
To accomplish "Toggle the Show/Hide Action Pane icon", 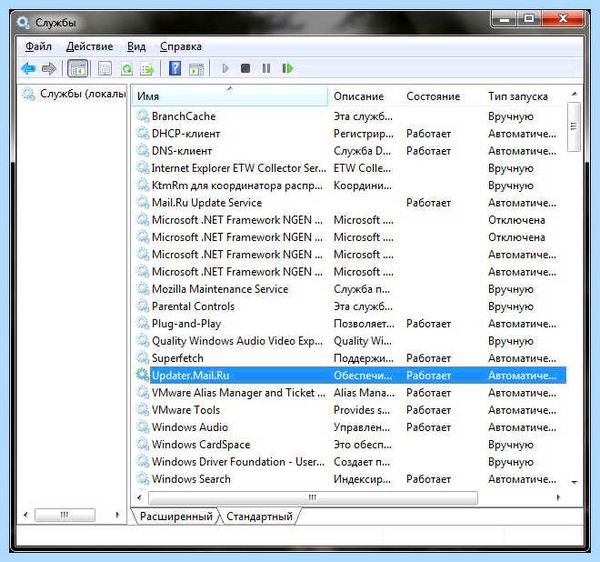I will pos(196,69).
